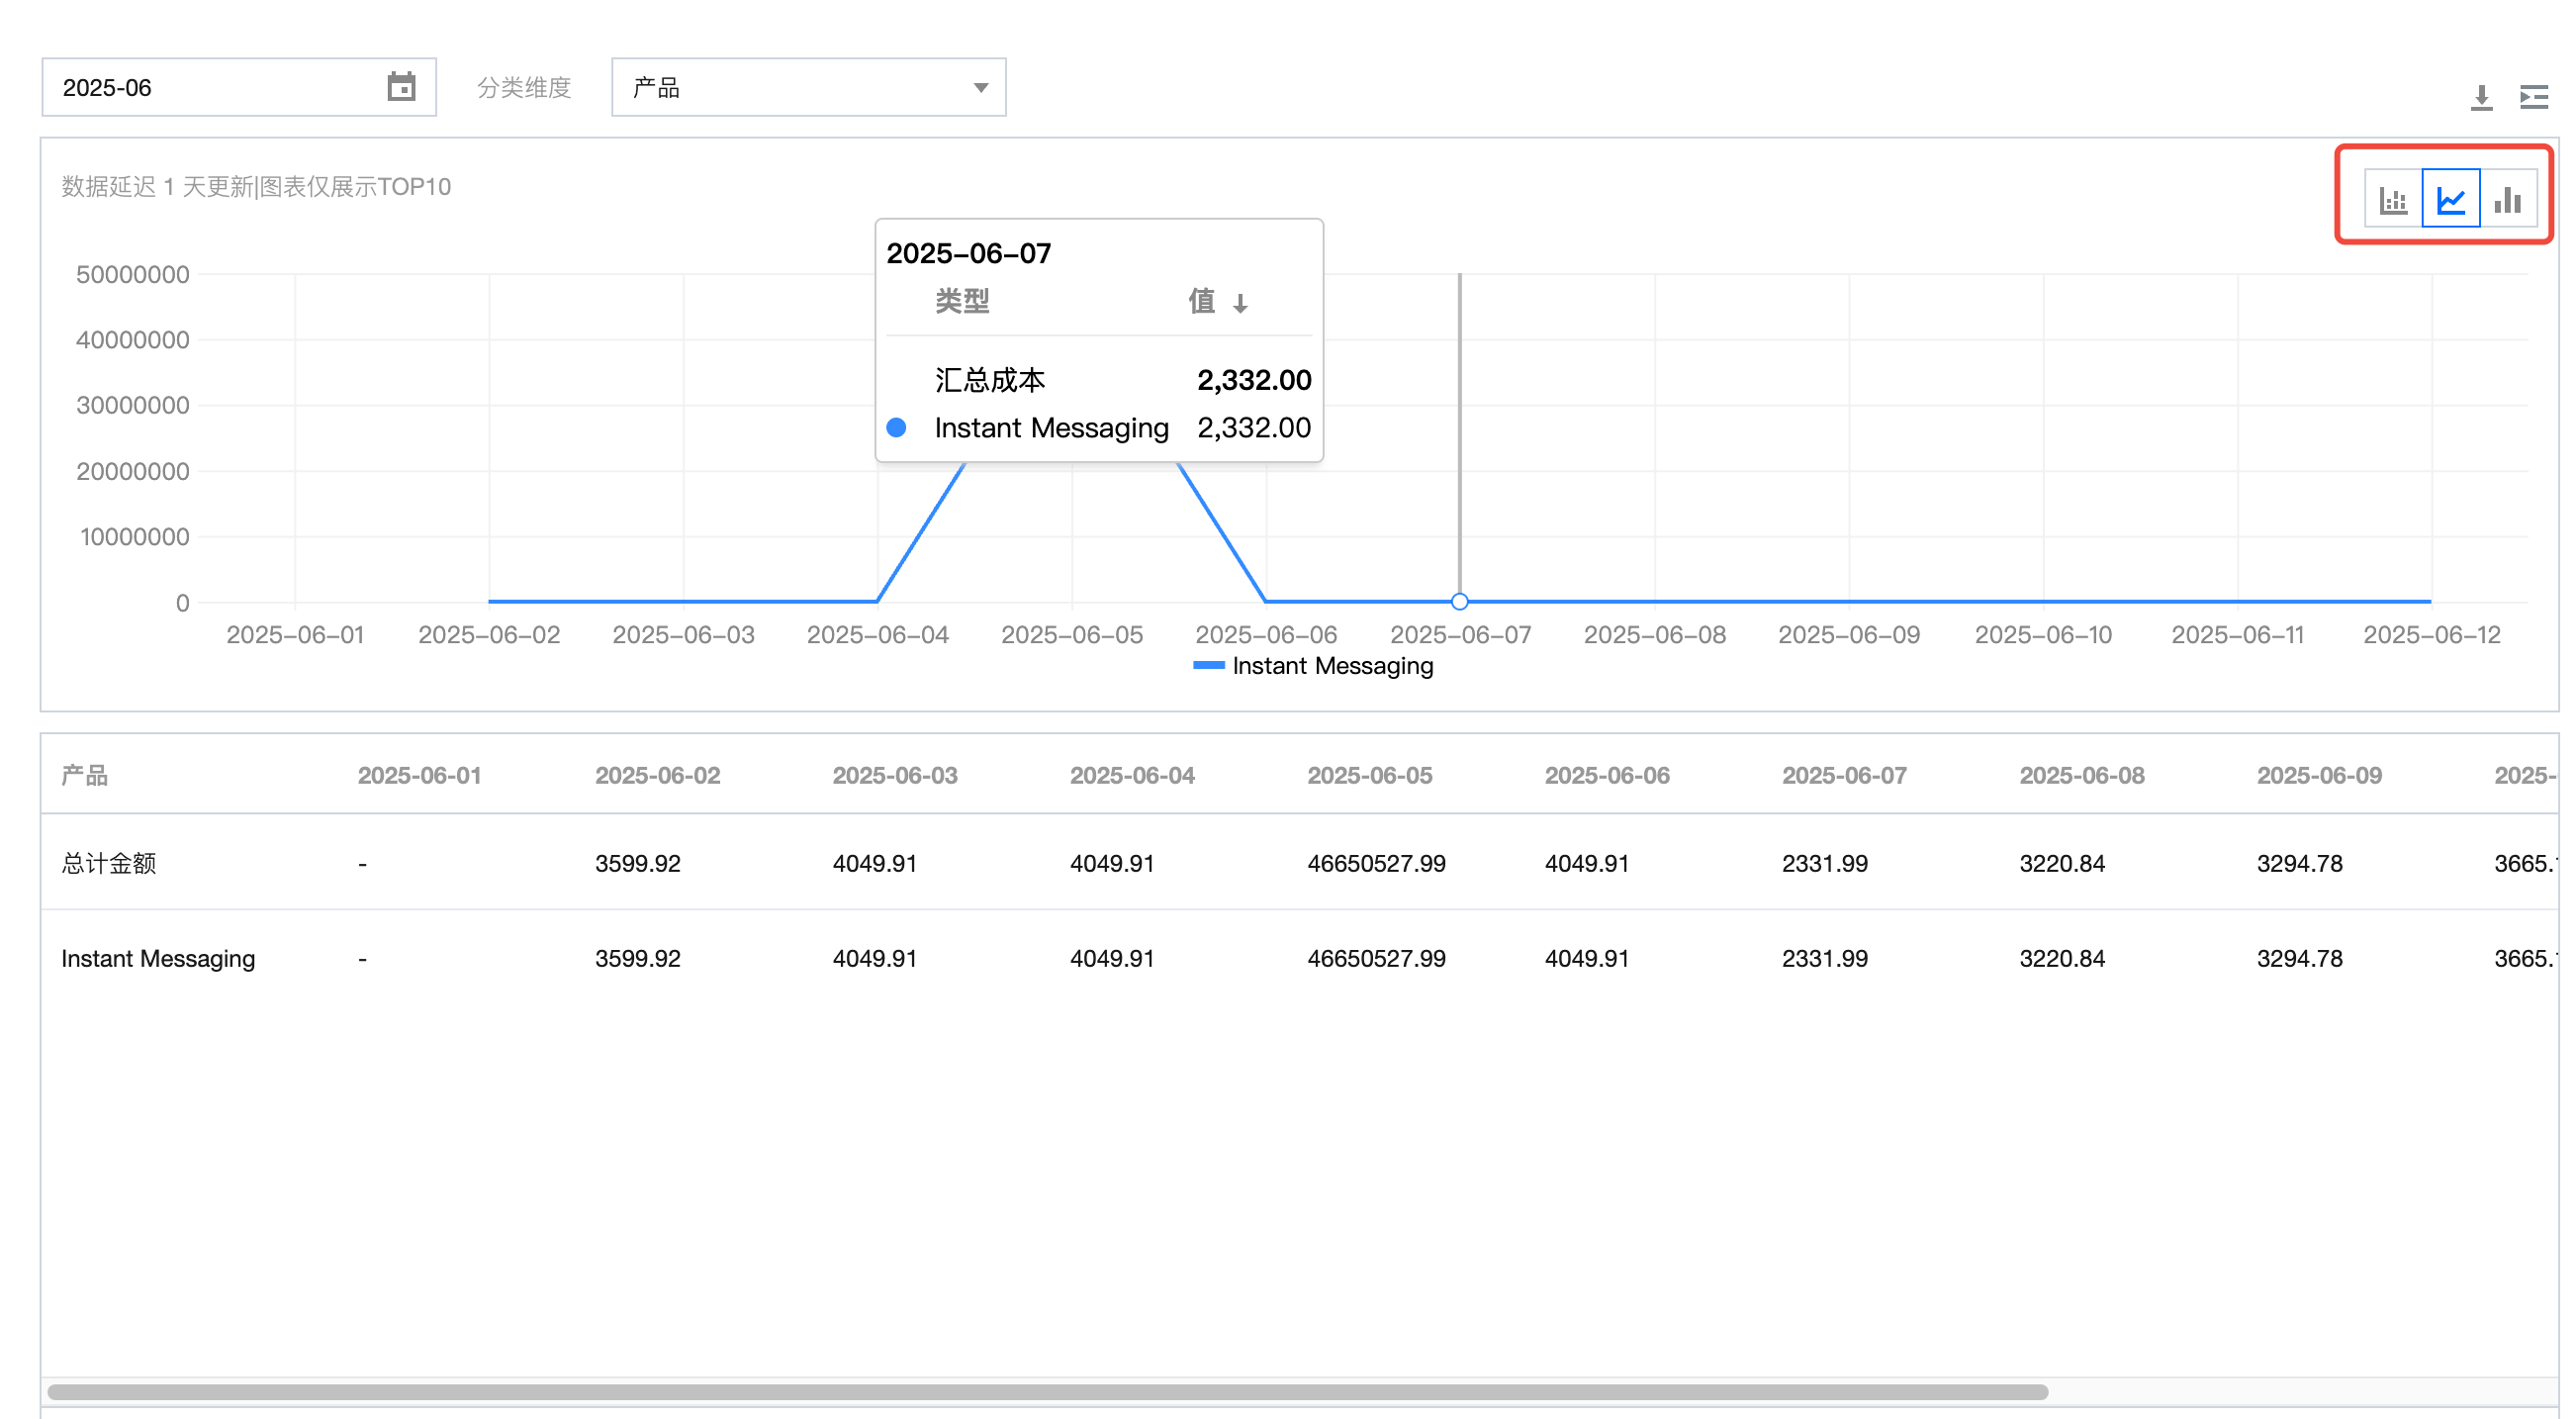Click the horizontal table scrollbar
The image size is (2576, 1419).
(1046, 1391)
